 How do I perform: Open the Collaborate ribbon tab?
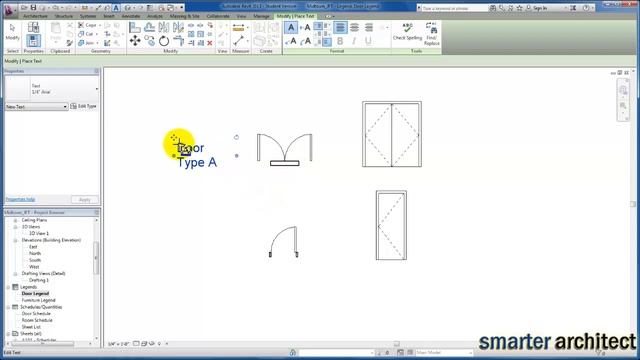coord(218,16)
